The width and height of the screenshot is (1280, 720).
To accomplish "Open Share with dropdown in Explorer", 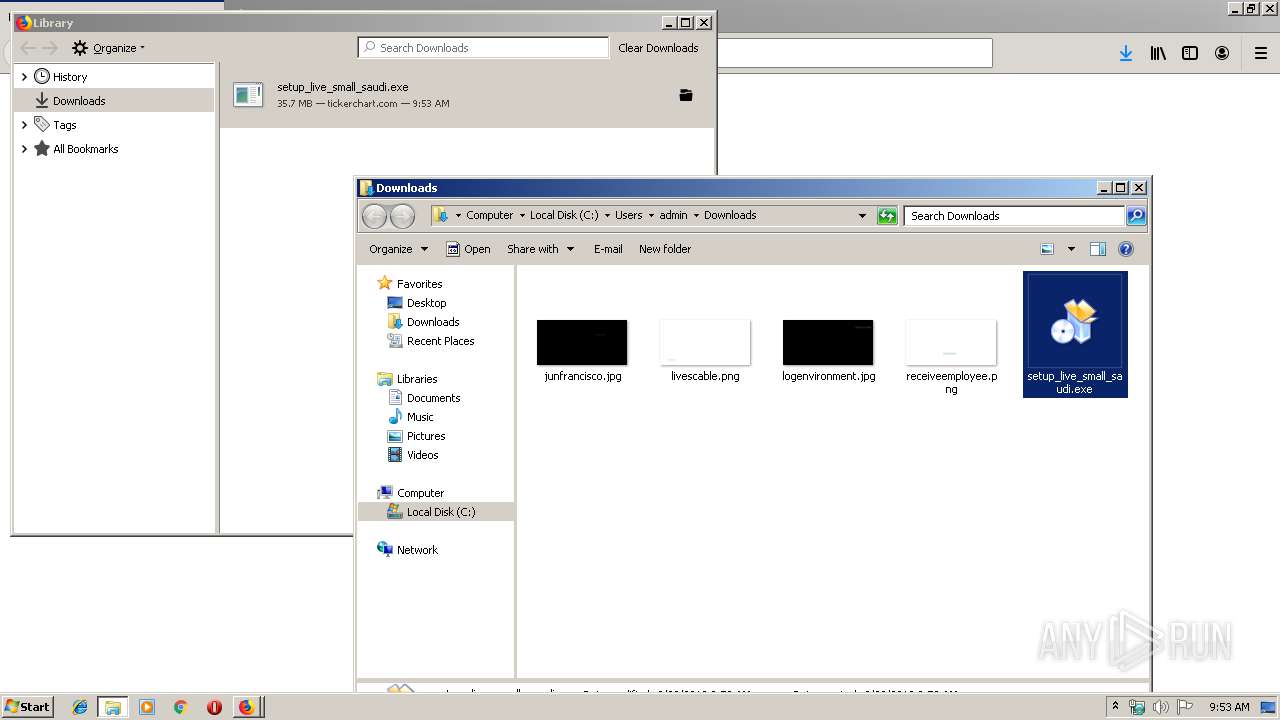I will [540, 249].
